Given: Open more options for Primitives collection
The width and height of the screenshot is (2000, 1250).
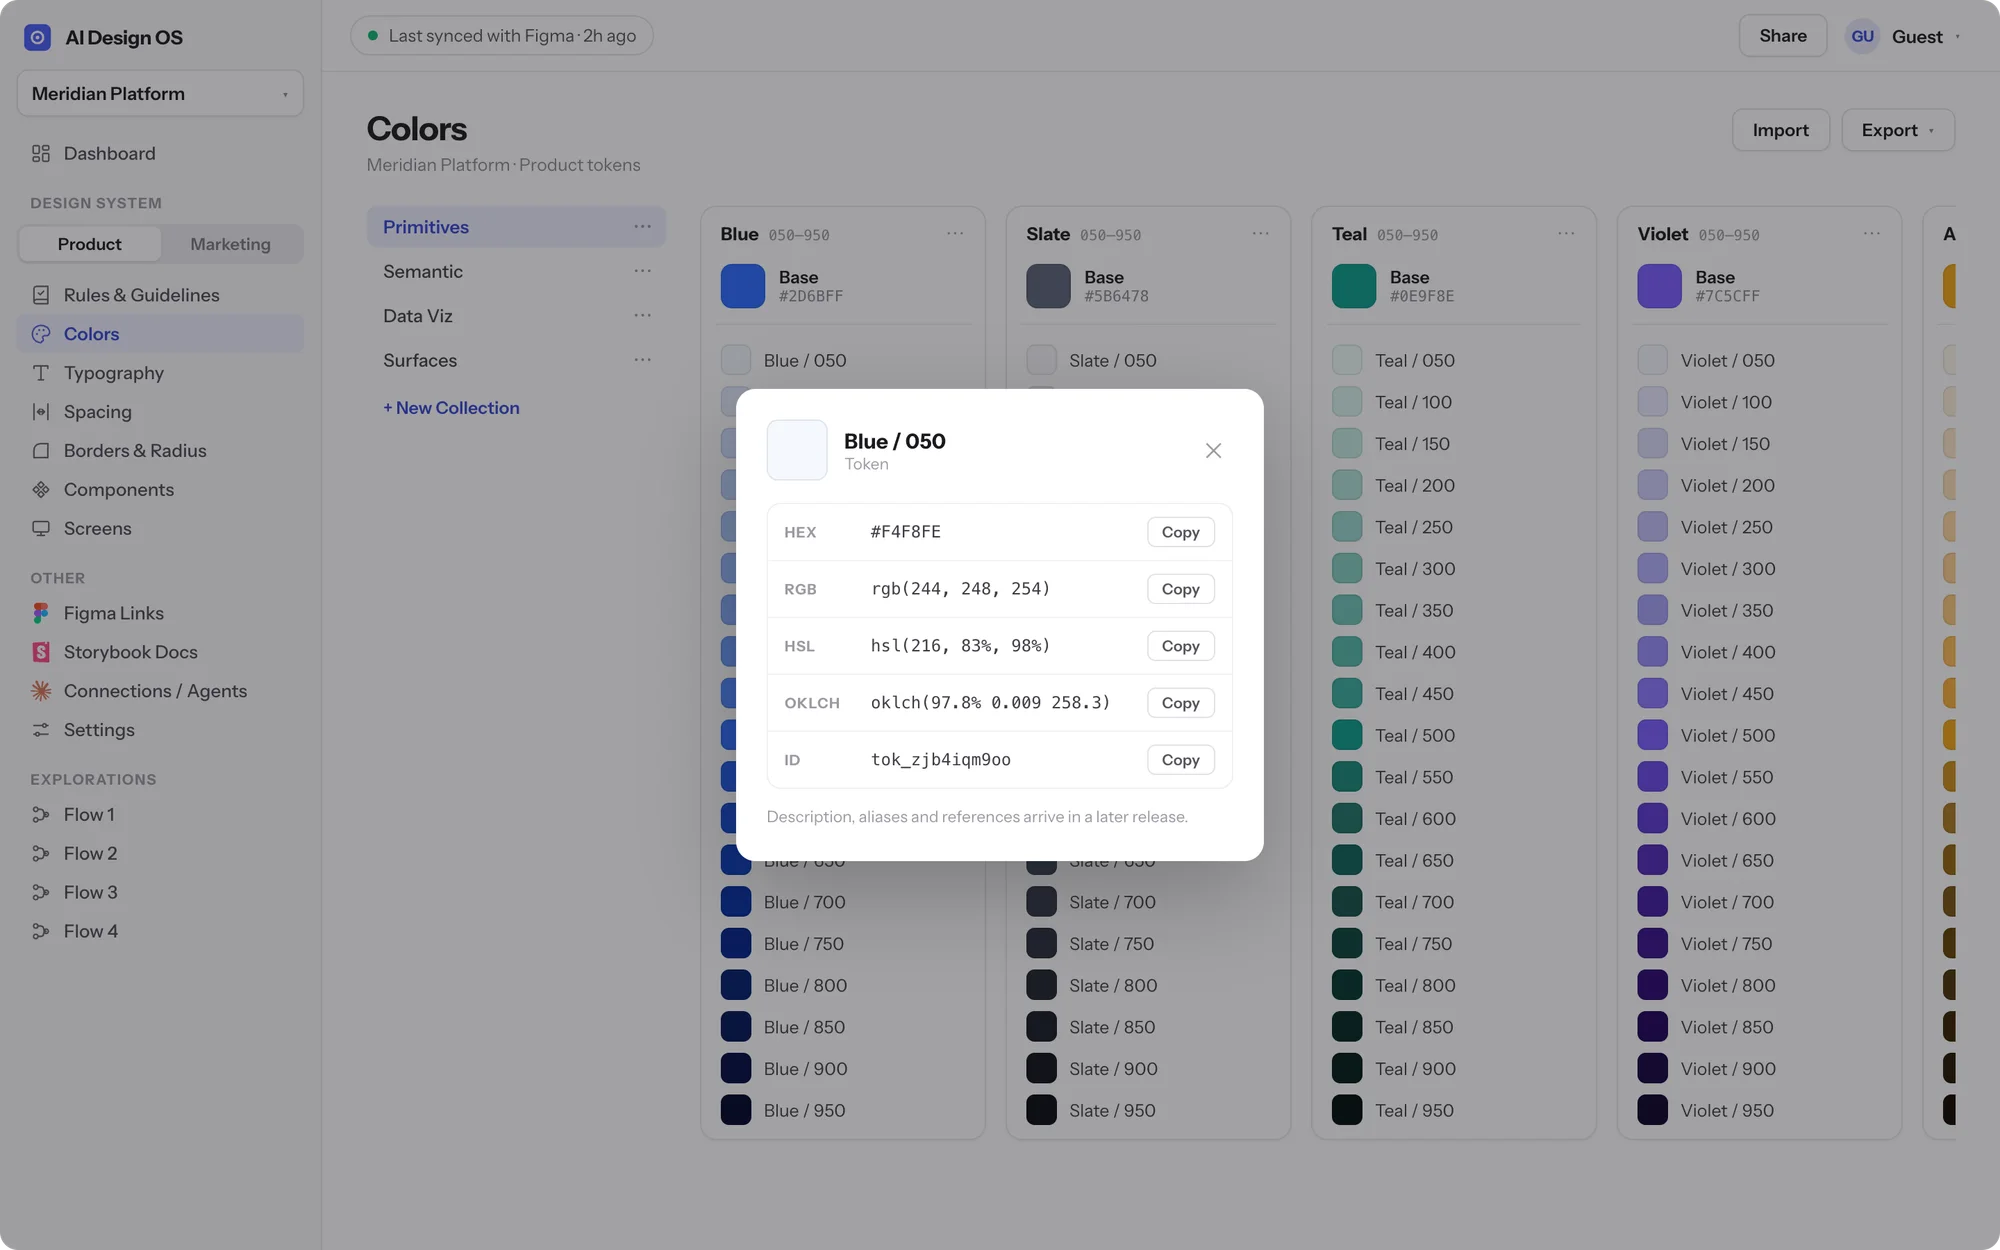Looking at the screenshot, I should 642,227.
